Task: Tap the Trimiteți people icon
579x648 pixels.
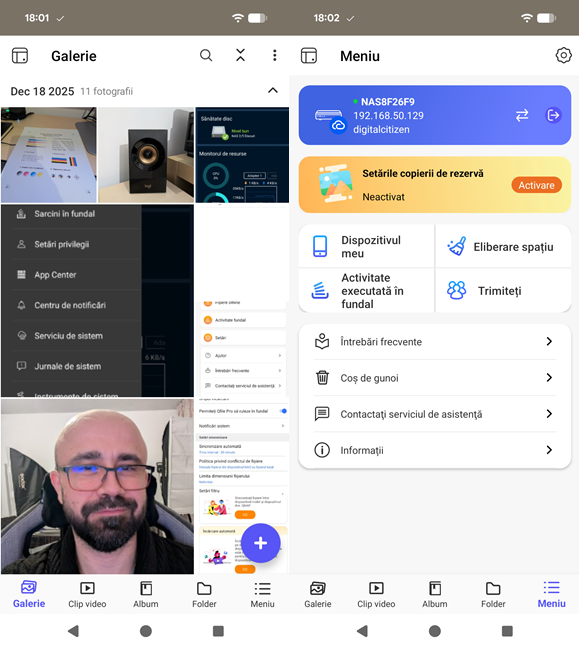Action: pyautogui.click(x=457, y=291)
